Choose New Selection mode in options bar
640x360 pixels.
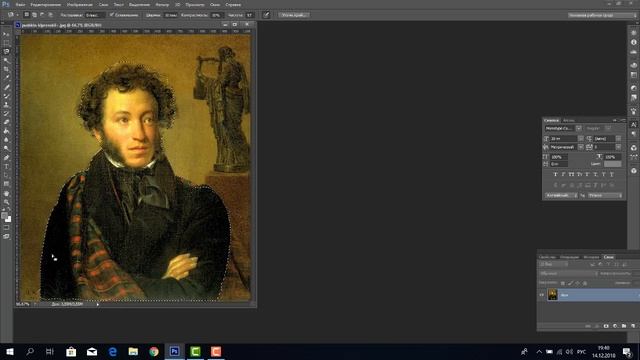27,15
